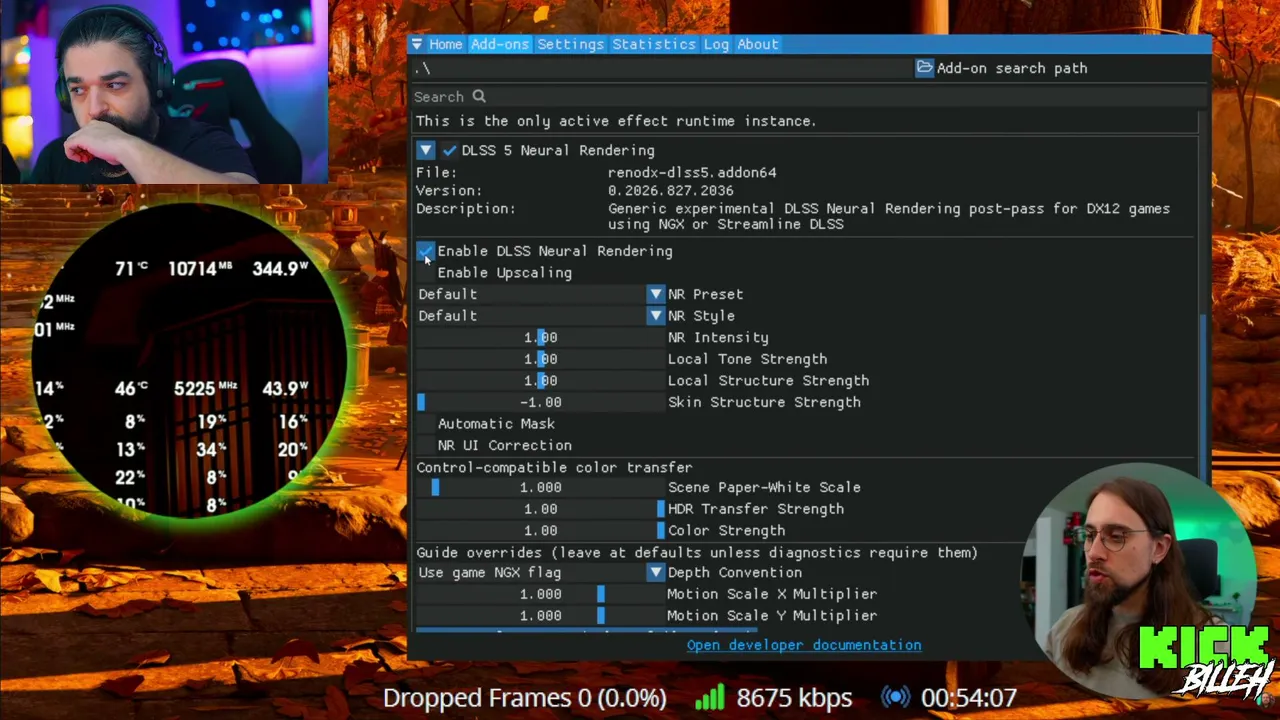Click the Scene Paper-White Scale slider
Viewport: 1280px width, 720px height.
click(540, 487)
